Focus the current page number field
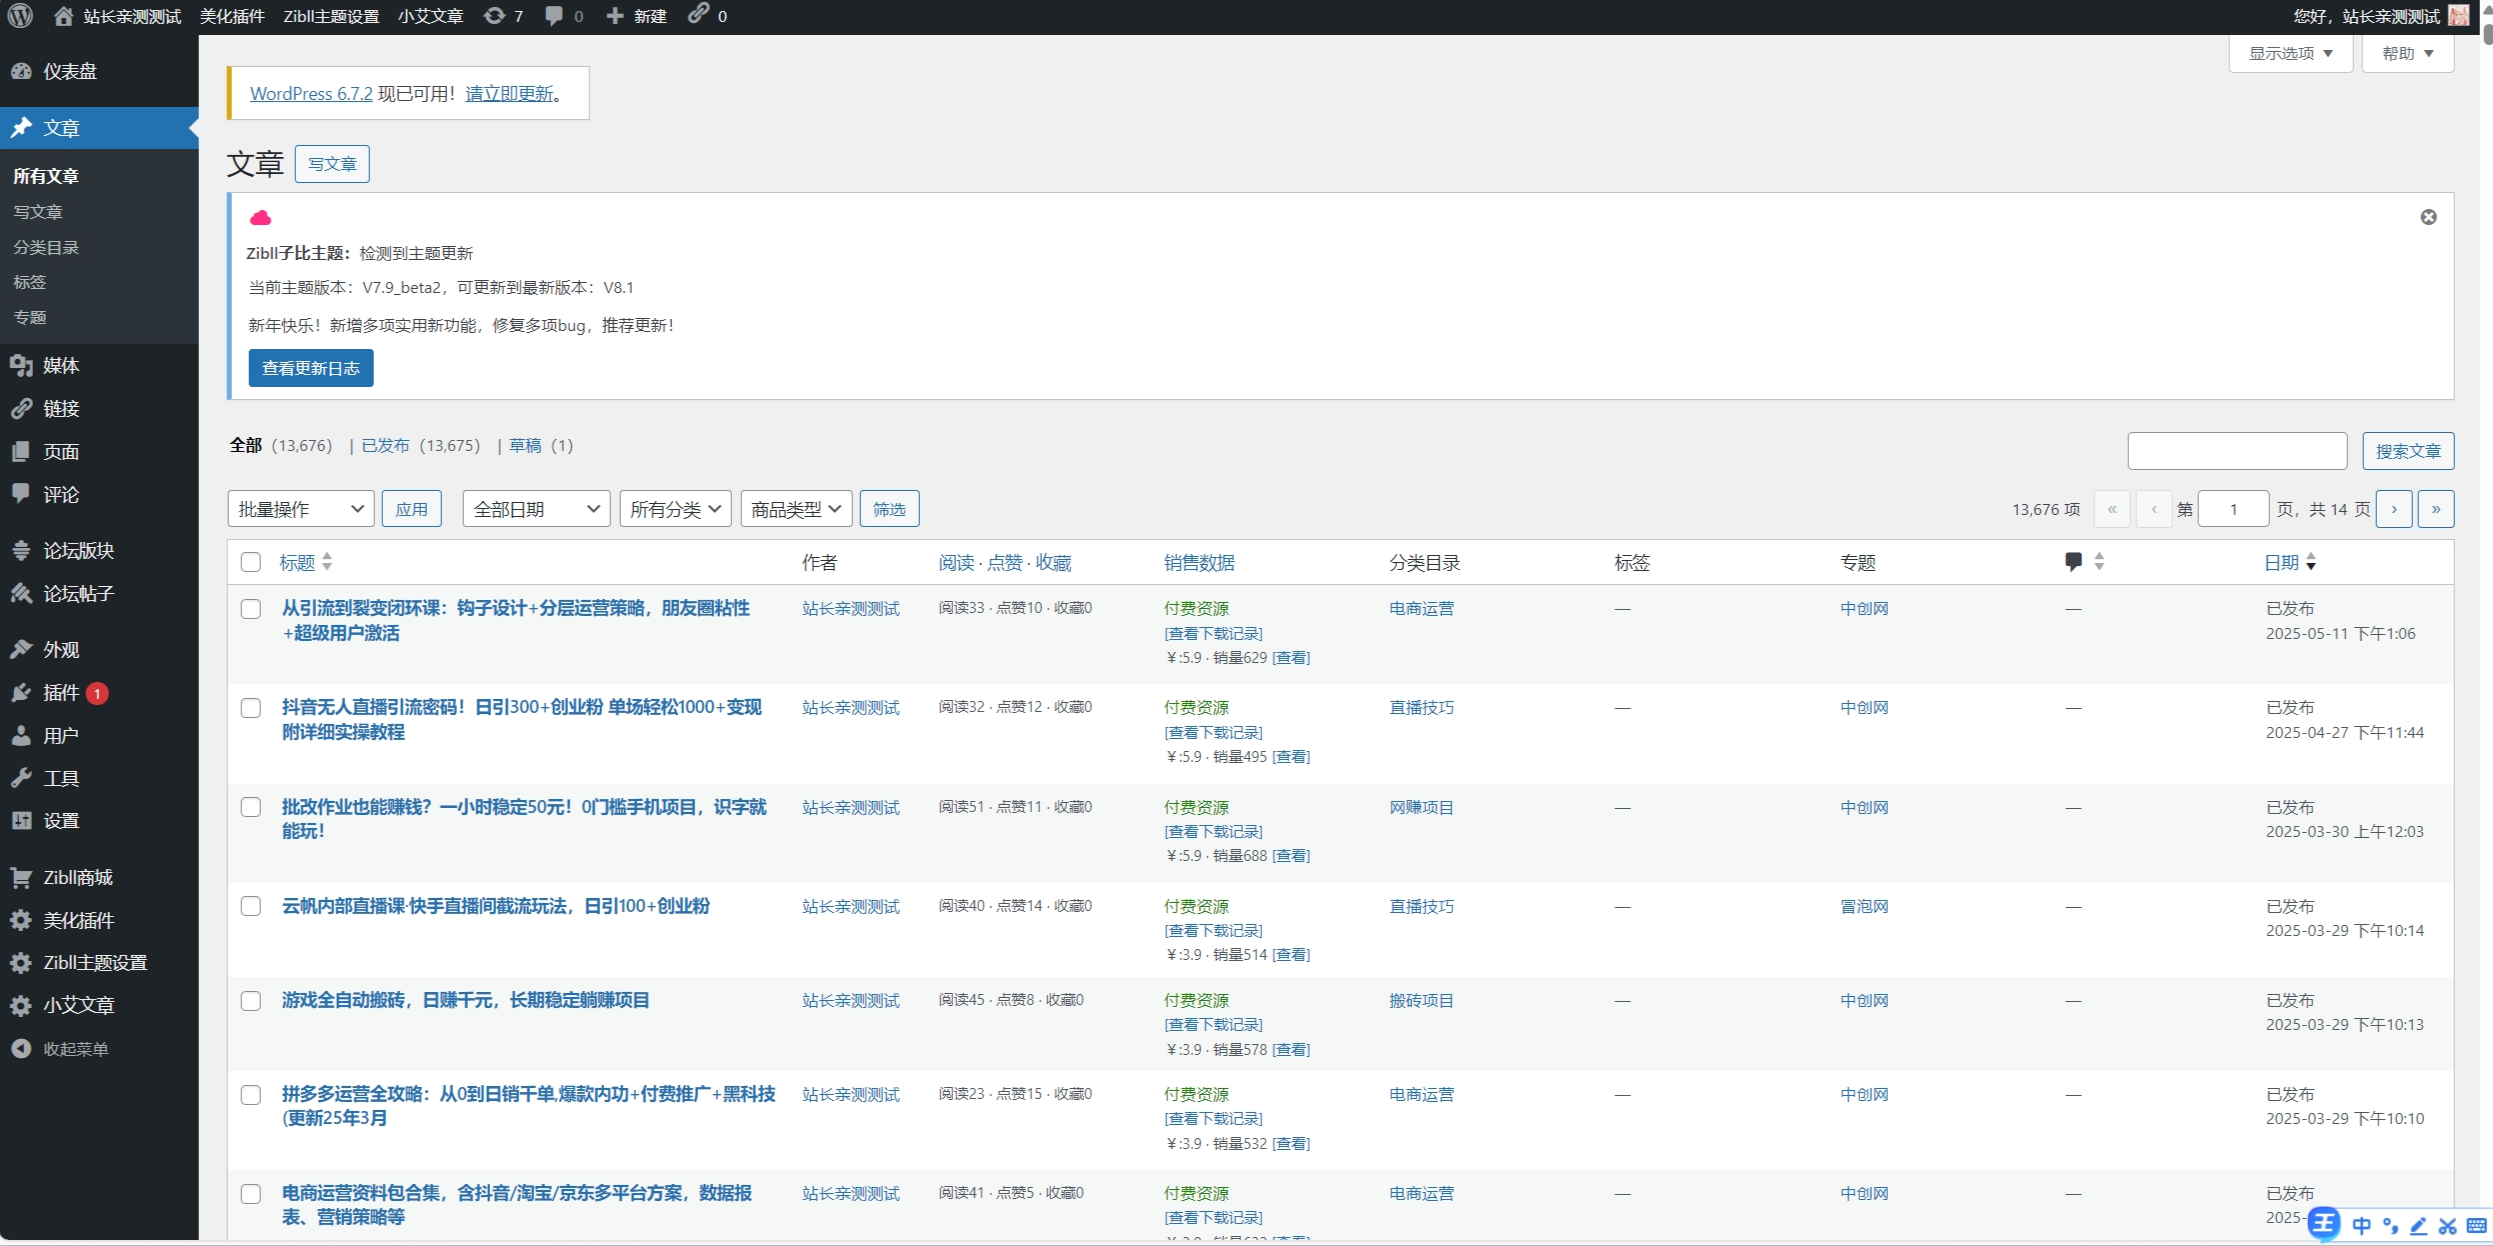This screenshot has height=1246, width=2493. coord(2233,509)
